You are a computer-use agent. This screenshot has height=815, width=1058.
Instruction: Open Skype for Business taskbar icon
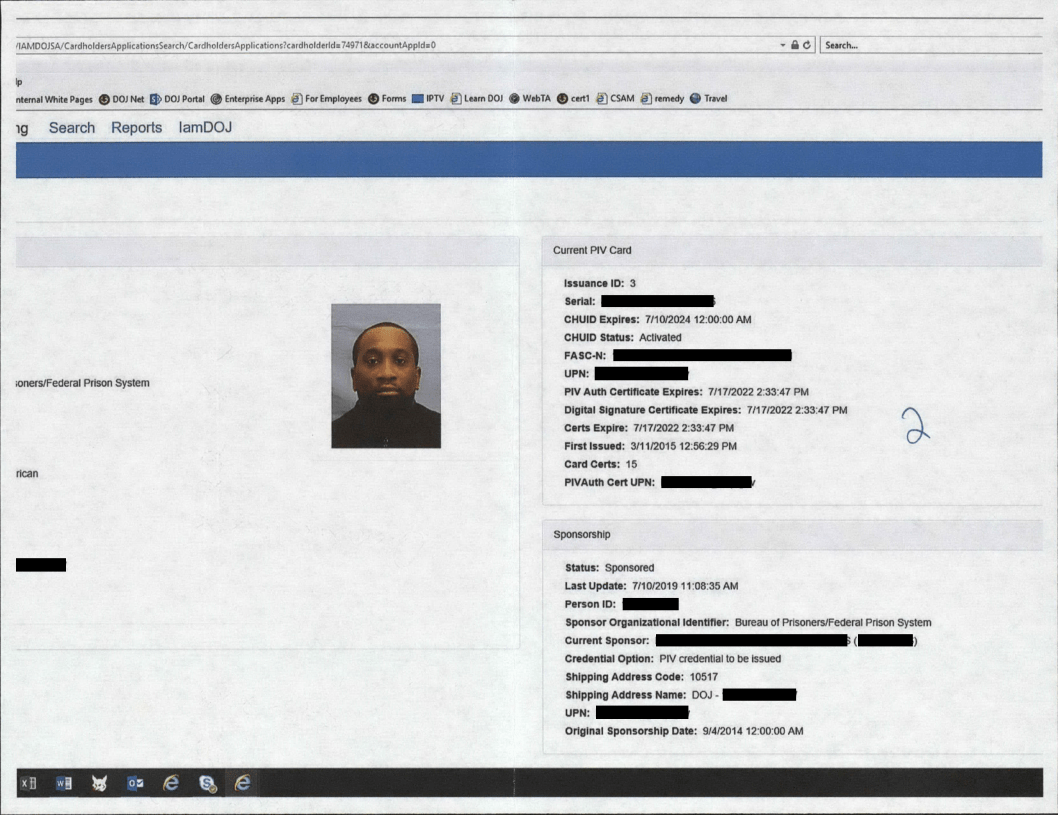207,784
